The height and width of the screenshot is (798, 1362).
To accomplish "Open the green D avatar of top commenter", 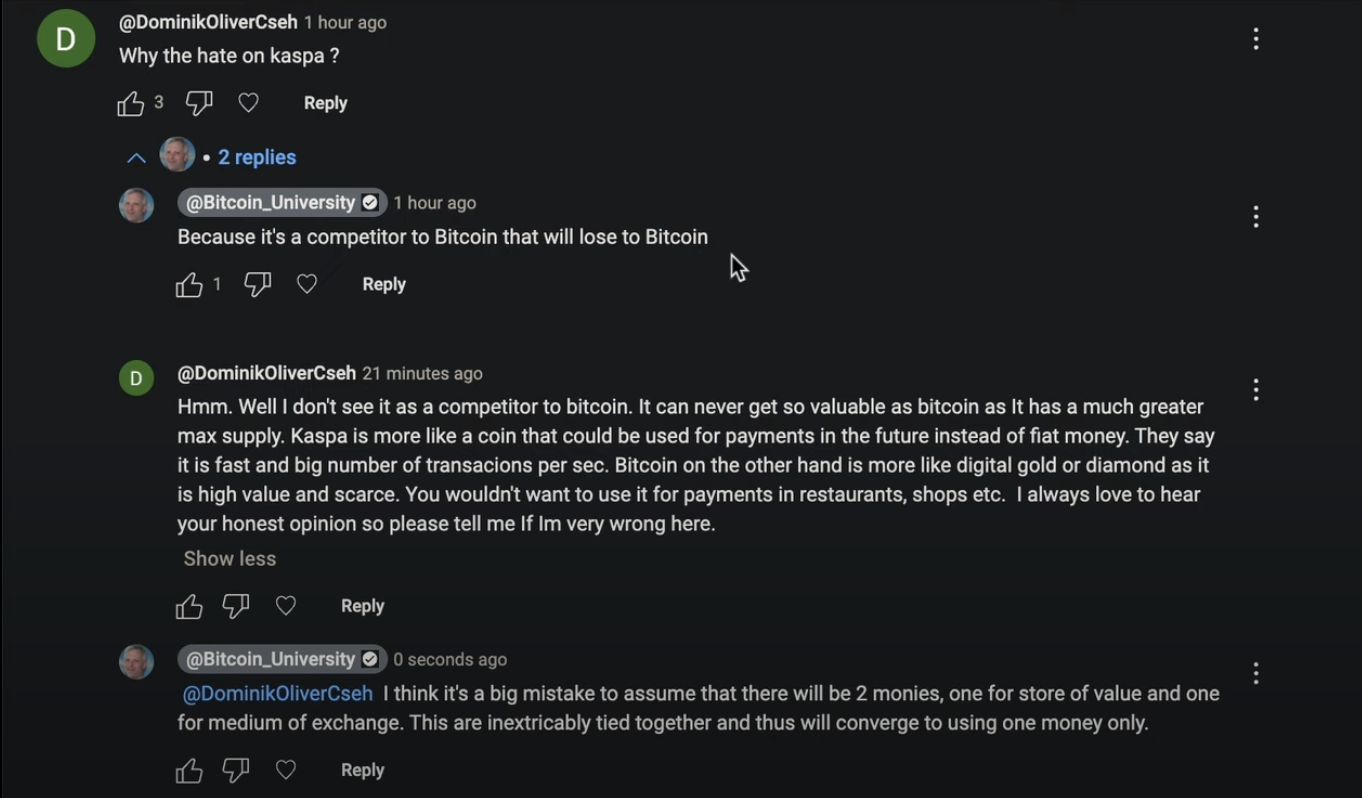I will (66, 39).
